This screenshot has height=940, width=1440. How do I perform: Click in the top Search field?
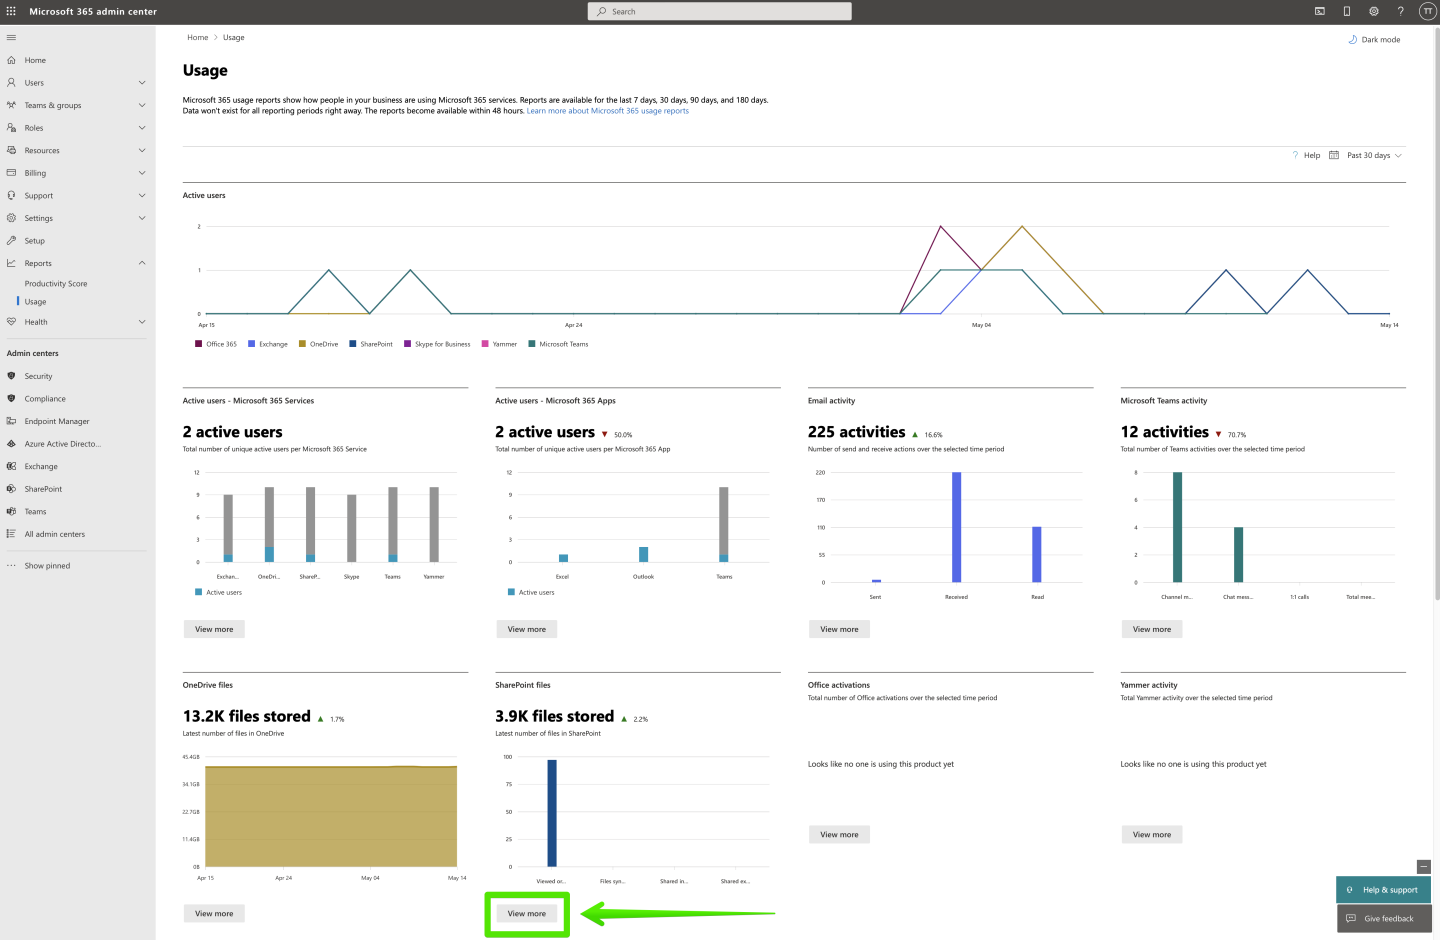(720, 11)
